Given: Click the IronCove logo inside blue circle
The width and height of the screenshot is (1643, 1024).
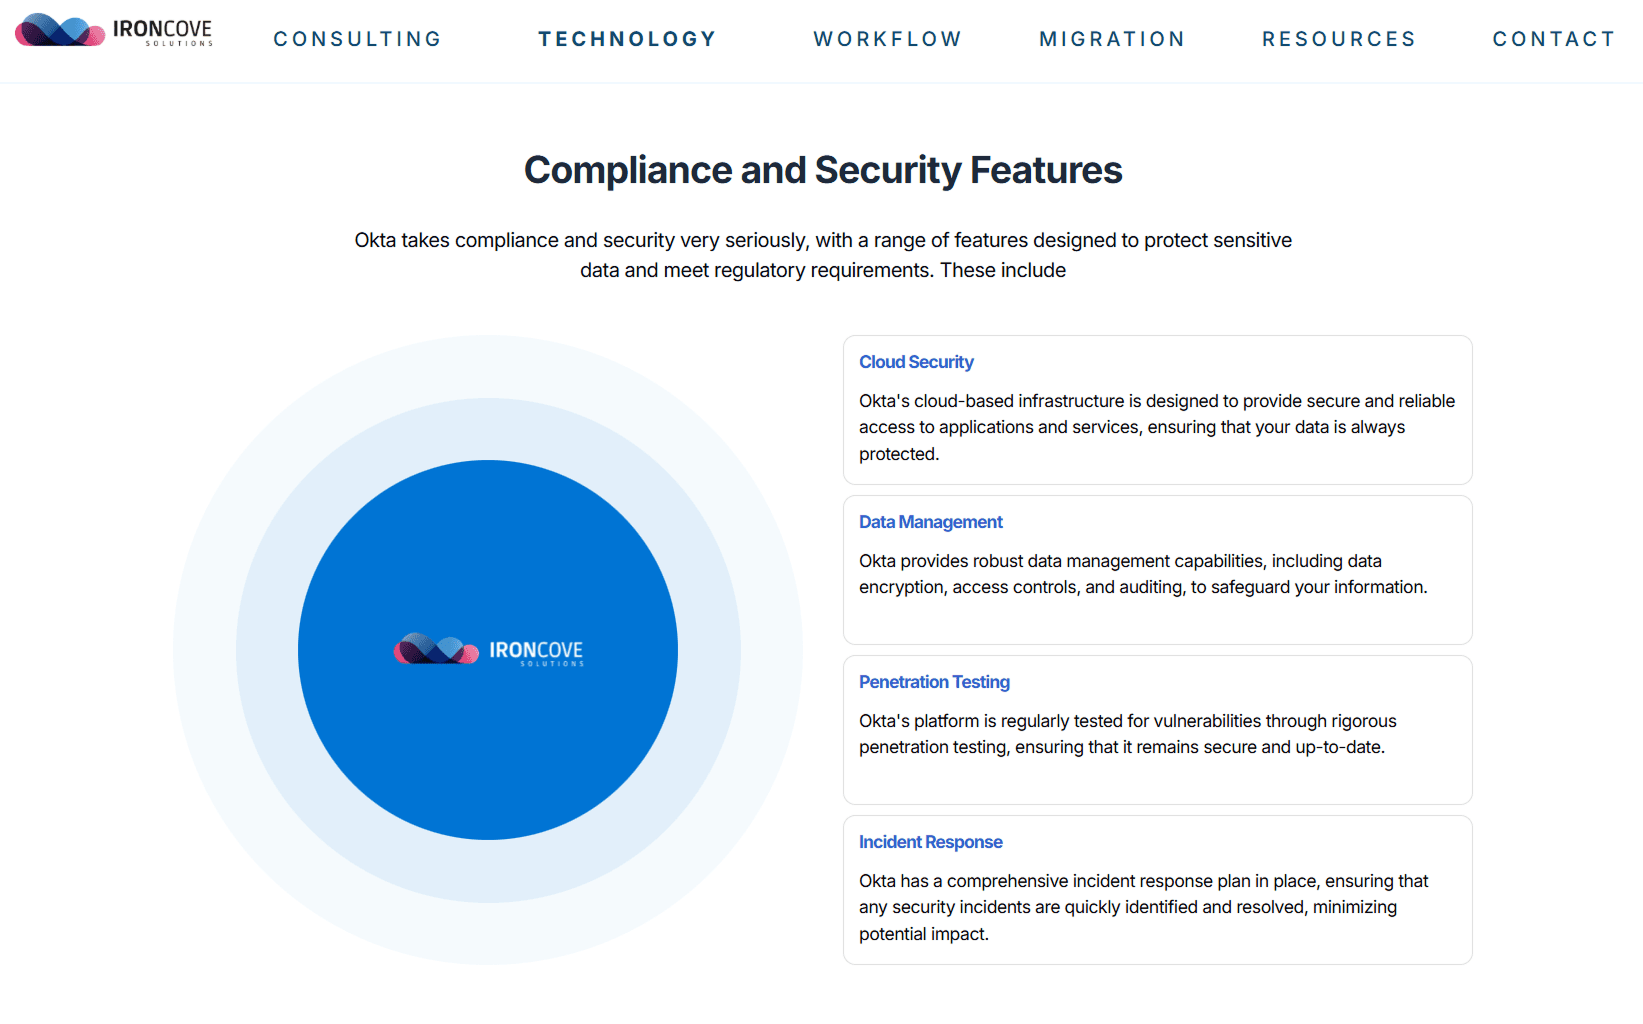Looking at the screenshot, I should 489,650.
